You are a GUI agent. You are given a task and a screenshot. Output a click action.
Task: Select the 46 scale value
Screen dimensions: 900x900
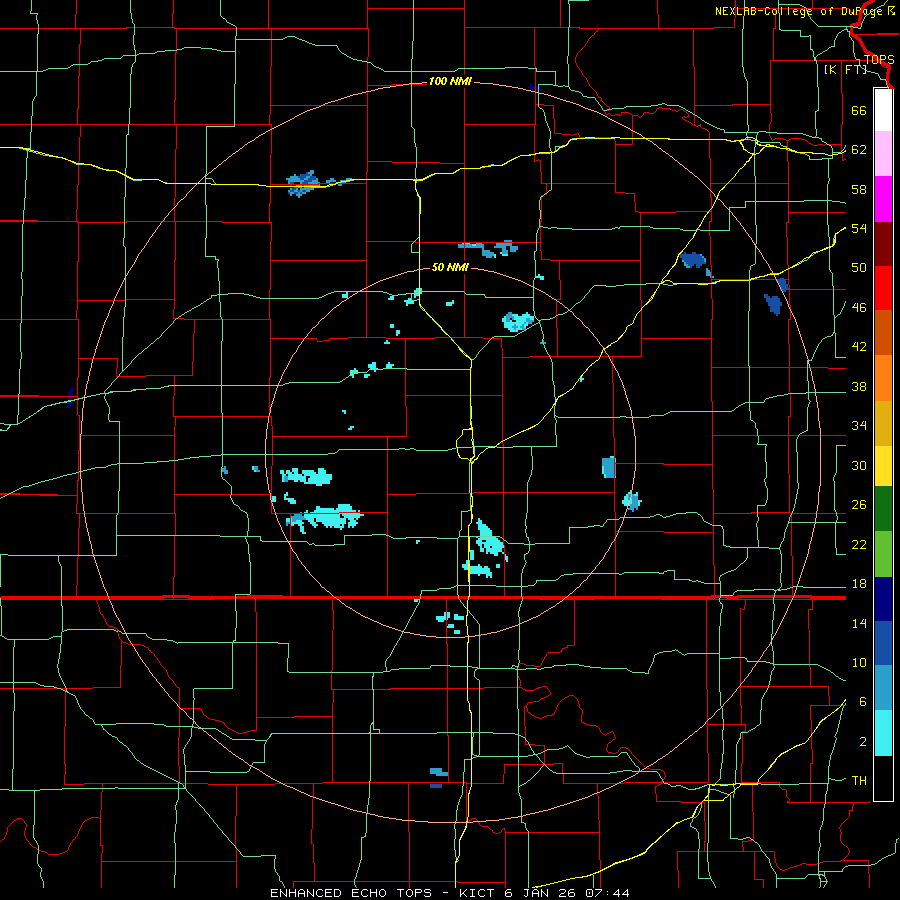tap(859, 308)
